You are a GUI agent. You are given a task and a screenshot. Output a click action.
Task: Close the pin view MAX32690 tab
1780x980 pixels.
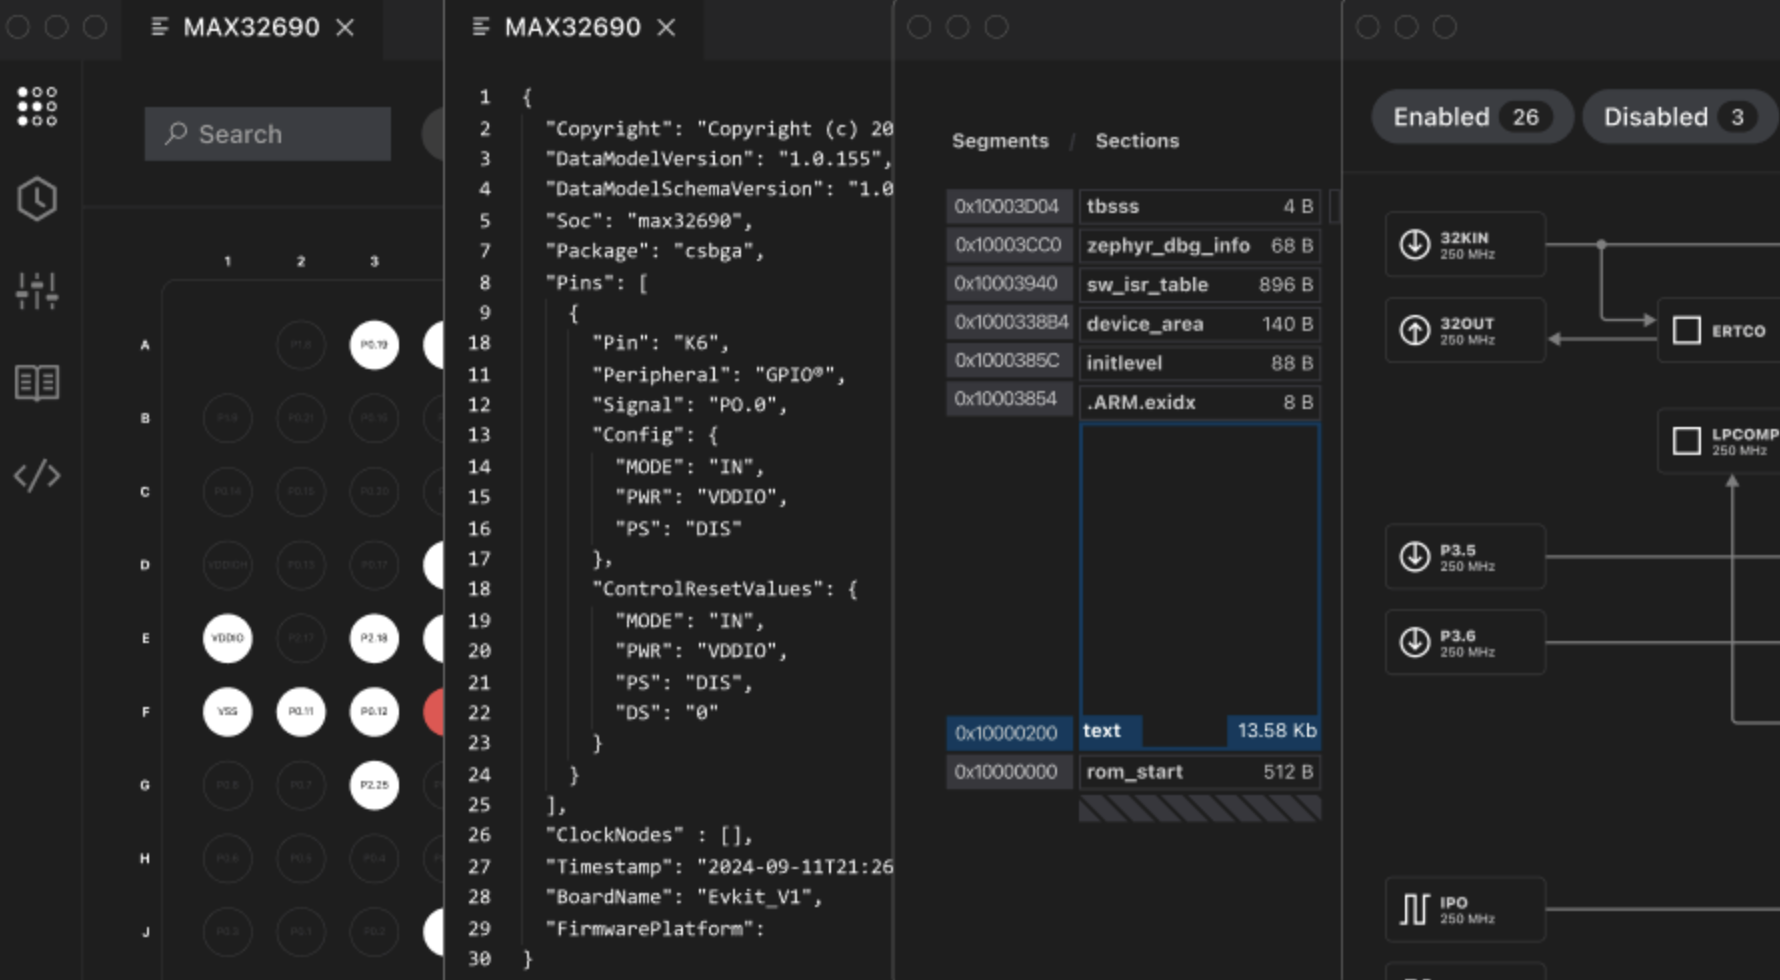click(x=345, y=27)
